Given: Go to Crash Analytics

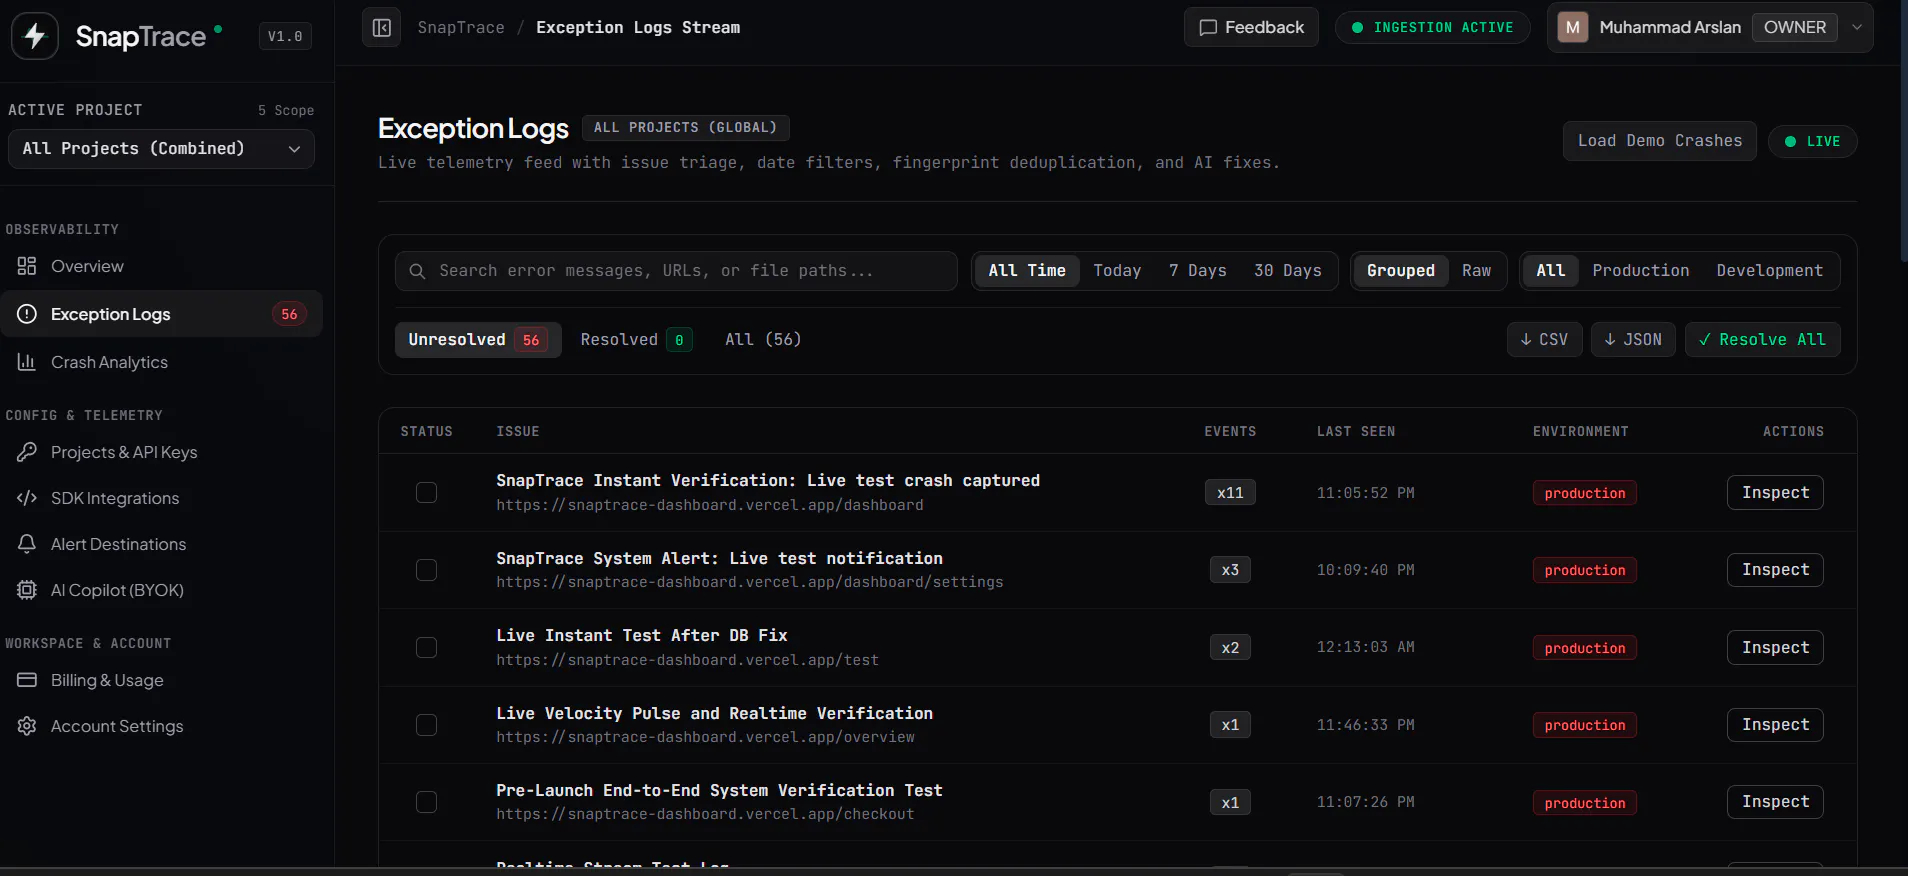Looking at the screenshot, I should tap(161, 362).
